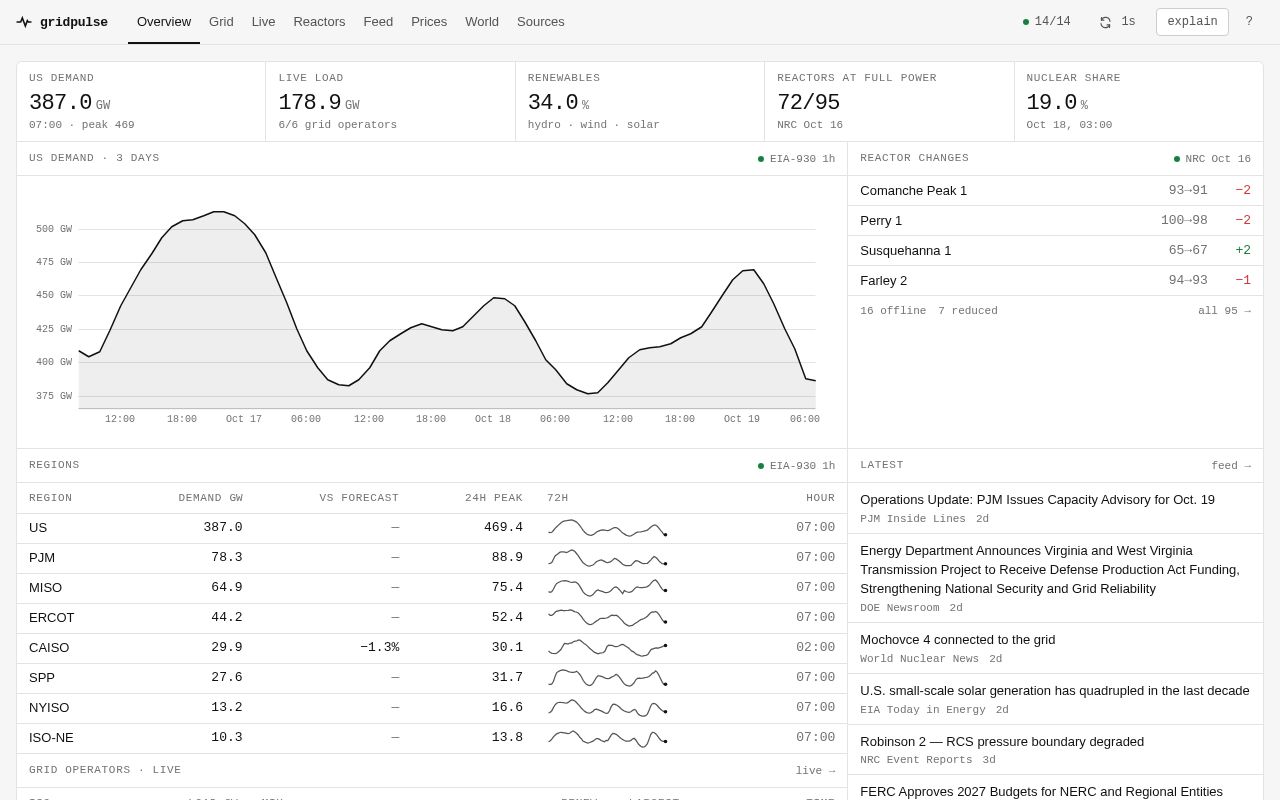Open the Robinson 2 RCS pressure boundary report
The image size is (1280, 800).
point(1055,750)
